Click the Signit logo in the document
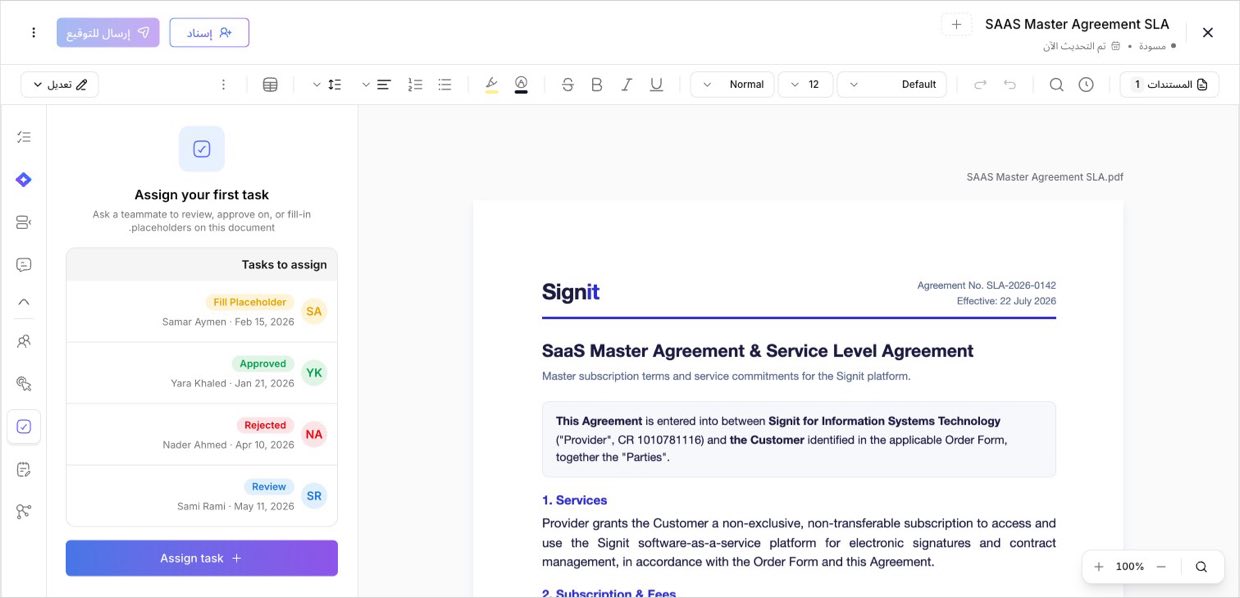1240x598 pixels. click(x=571, y=292)
